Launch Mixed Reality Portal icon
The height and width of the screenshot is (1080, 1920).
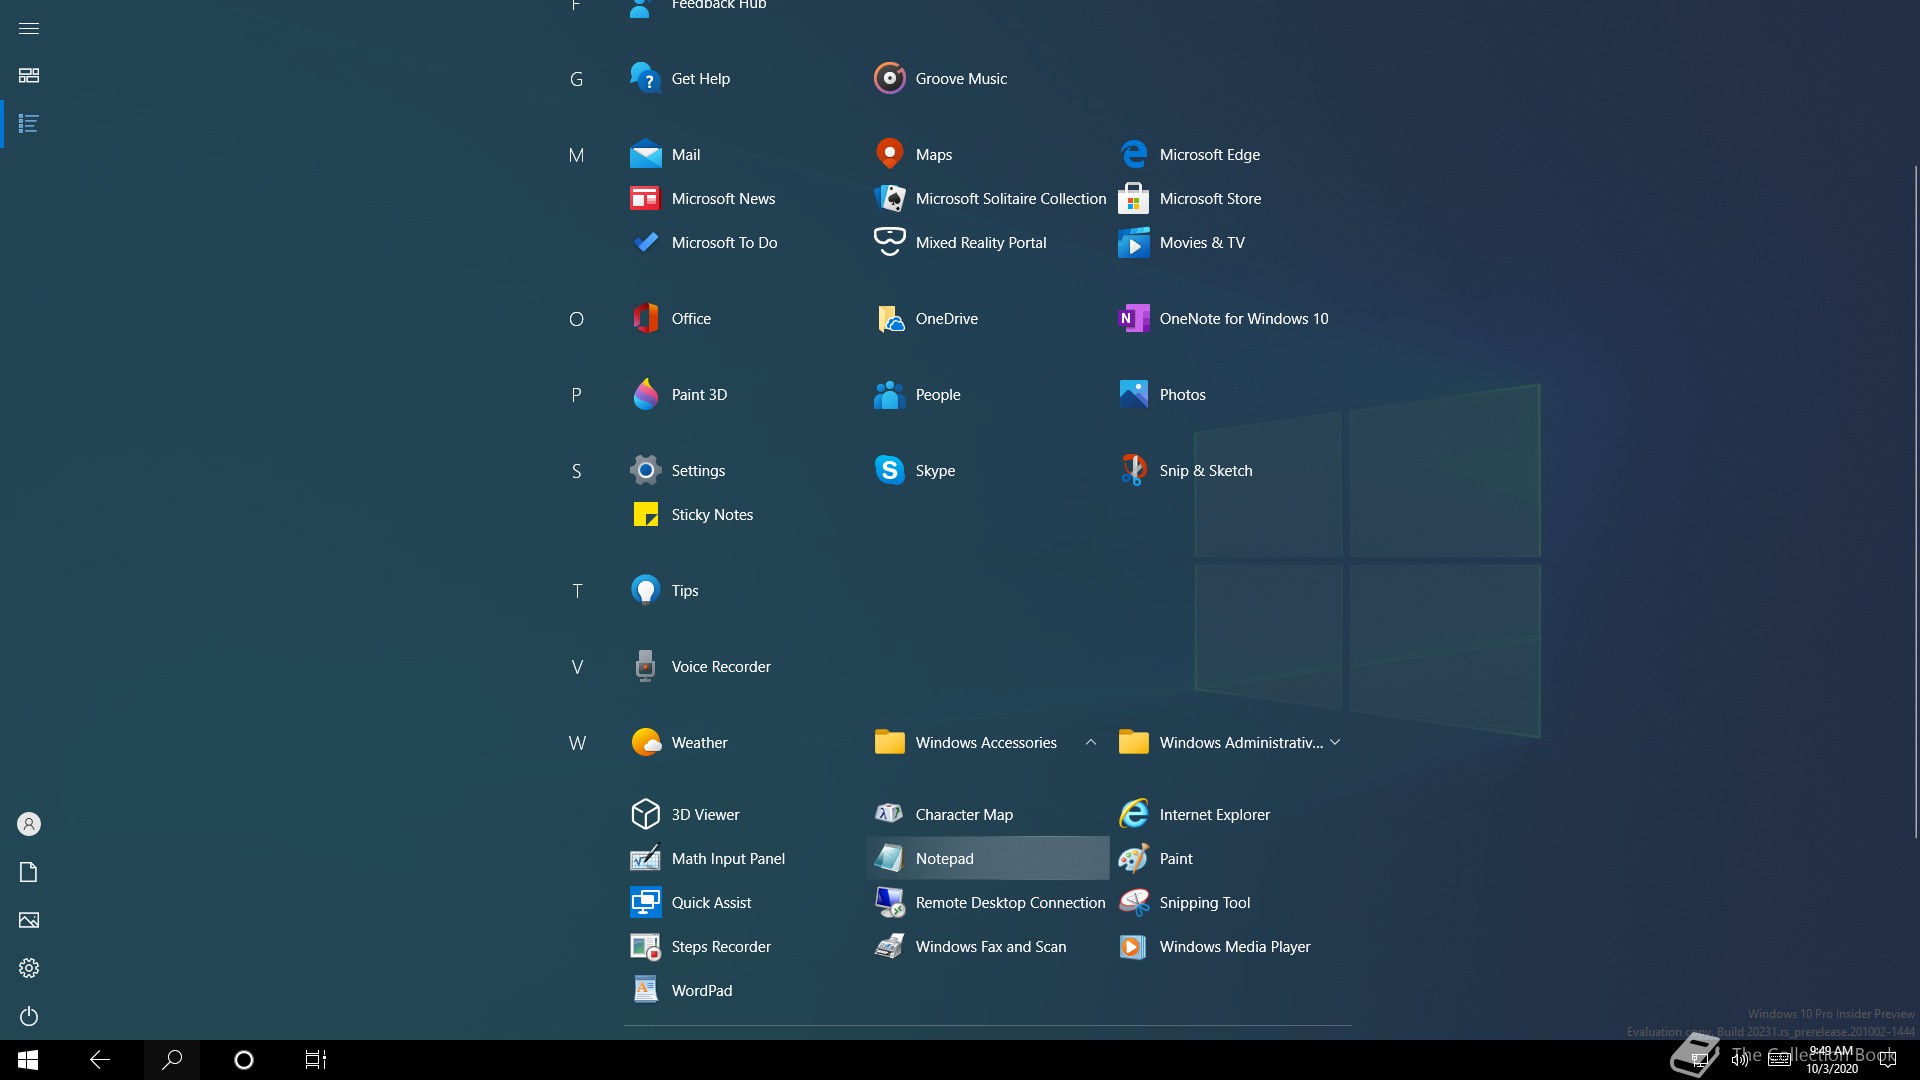[x=889, y=242]
